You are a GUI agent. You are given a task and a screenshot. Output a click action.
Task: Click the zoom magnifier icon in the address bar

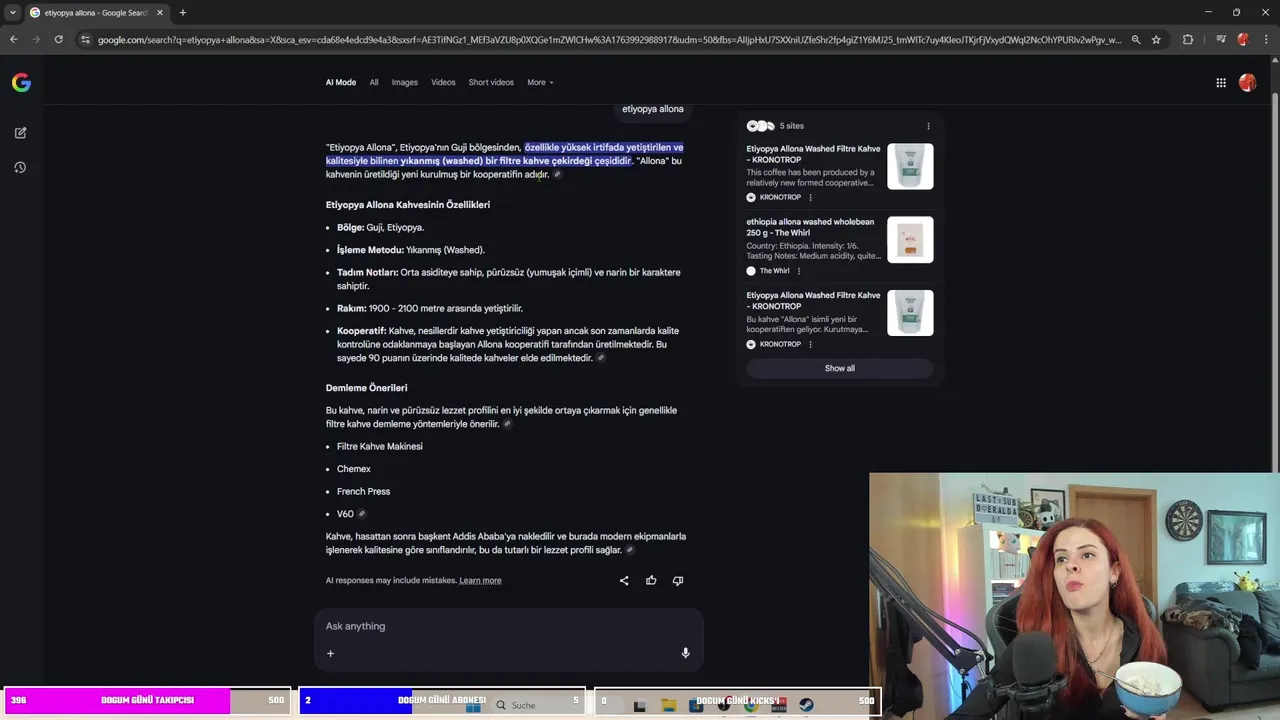(1135, 39)
